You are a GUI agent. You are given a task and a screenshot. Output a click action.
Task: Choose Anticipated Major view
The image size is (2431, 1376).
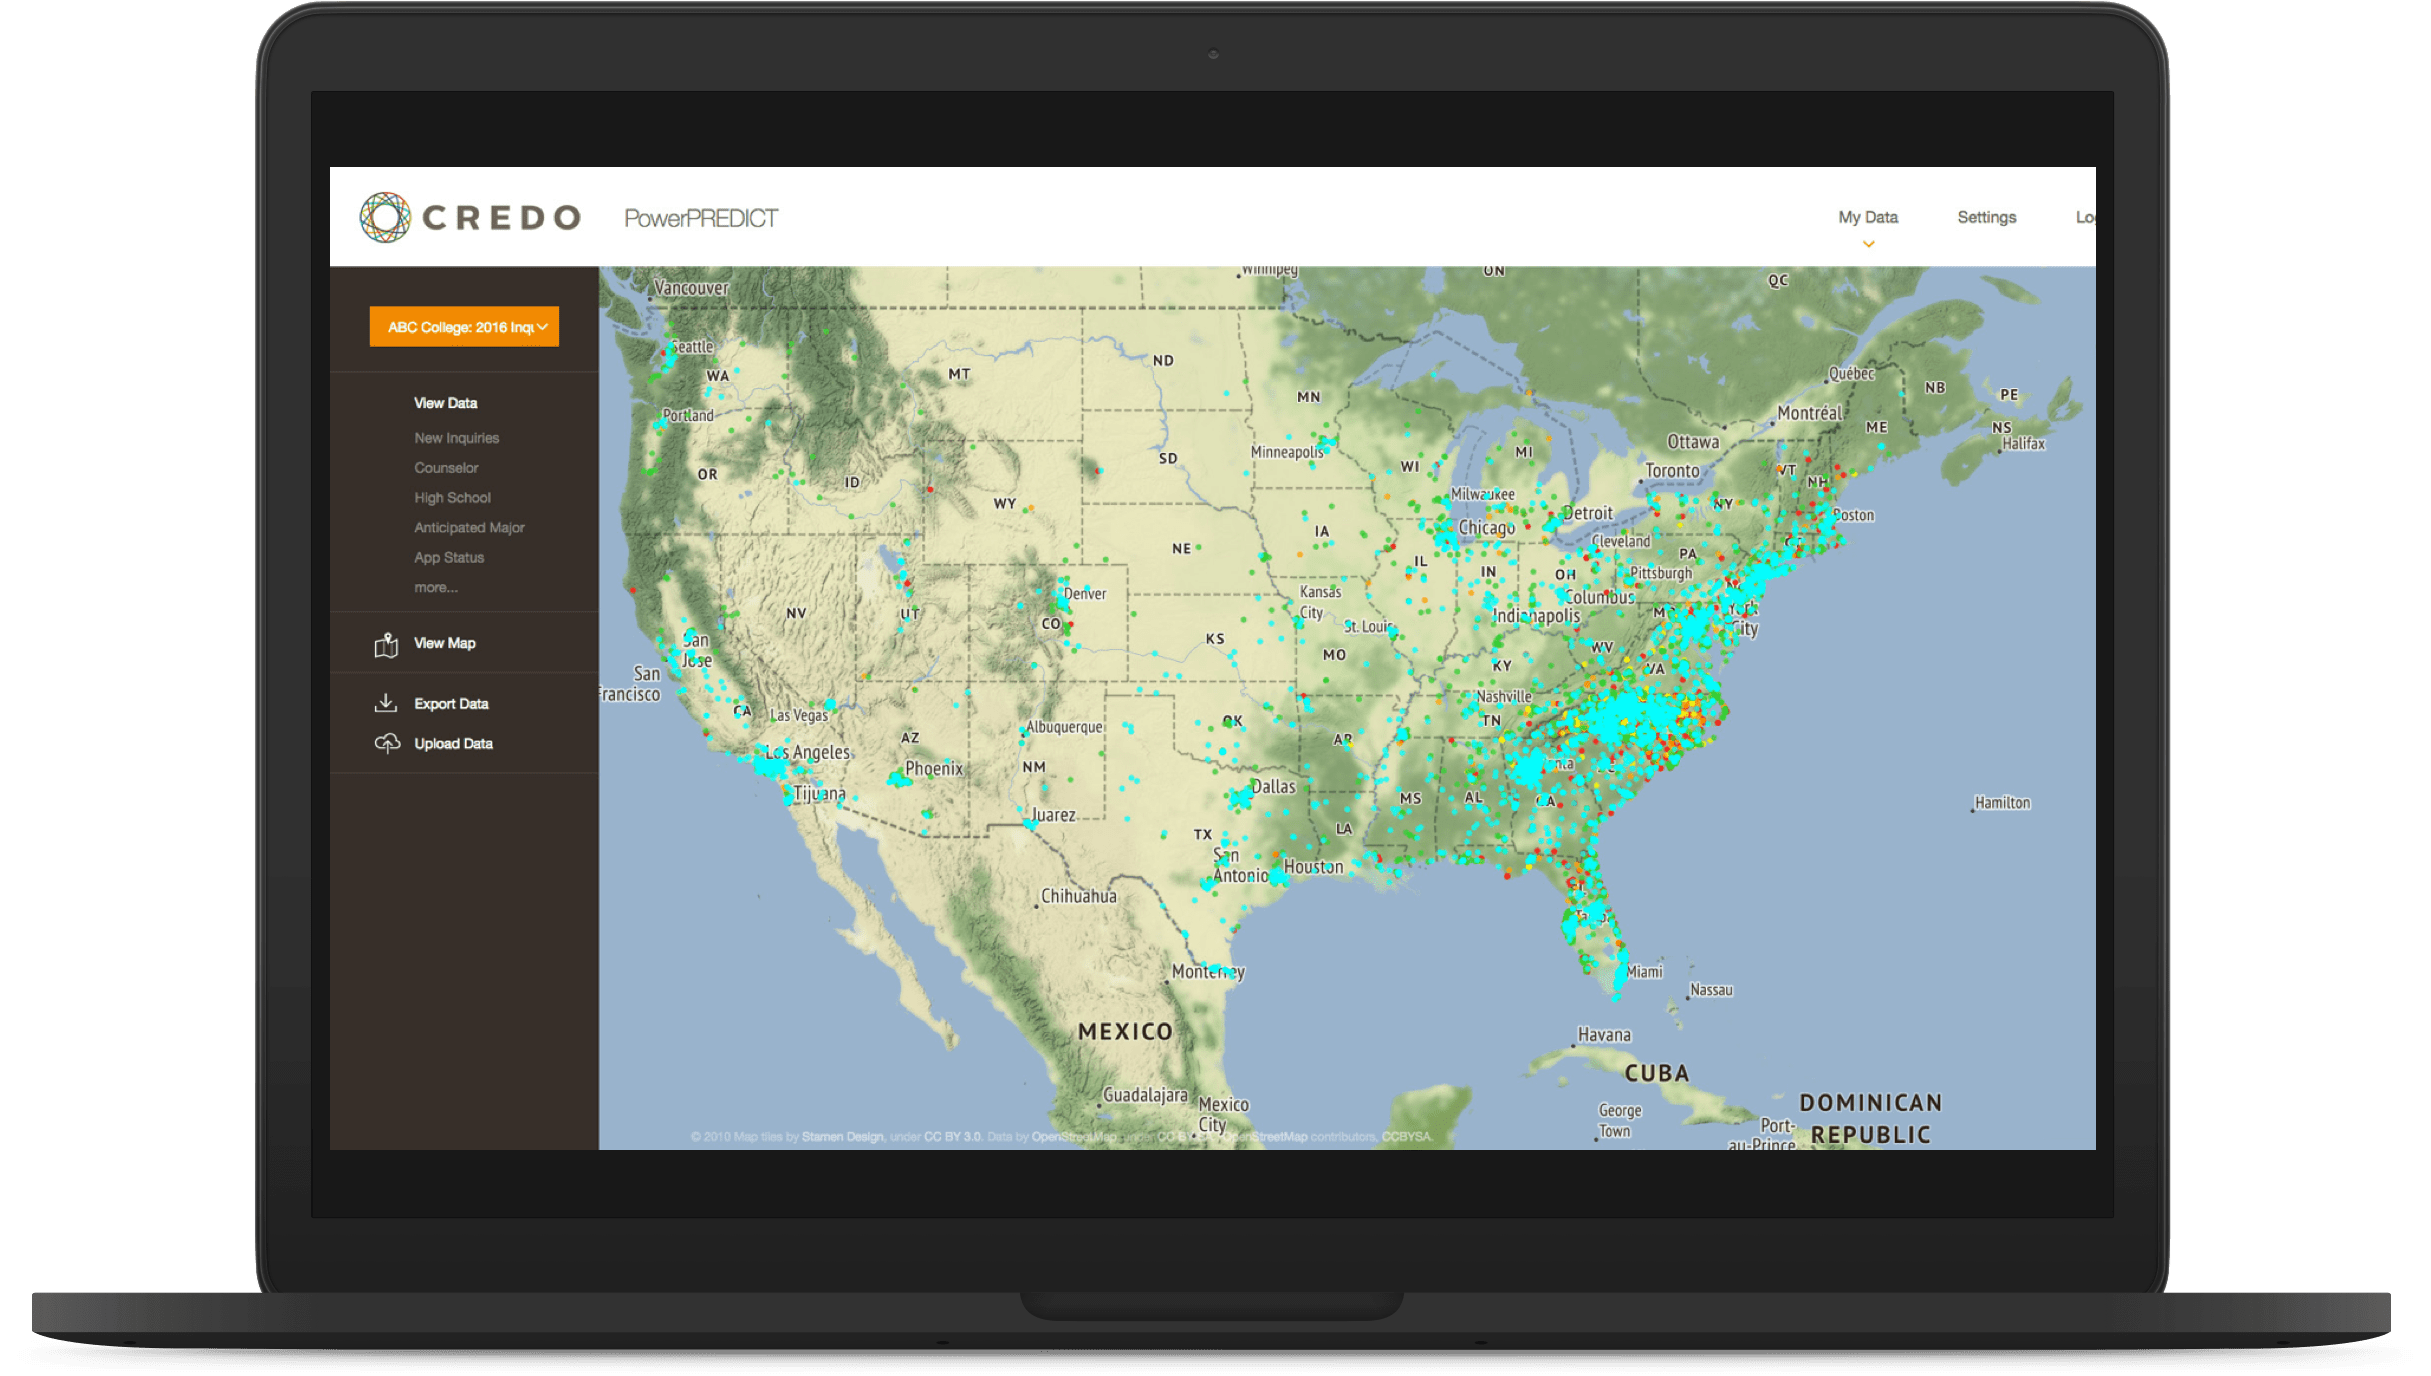tap(469, 528)
